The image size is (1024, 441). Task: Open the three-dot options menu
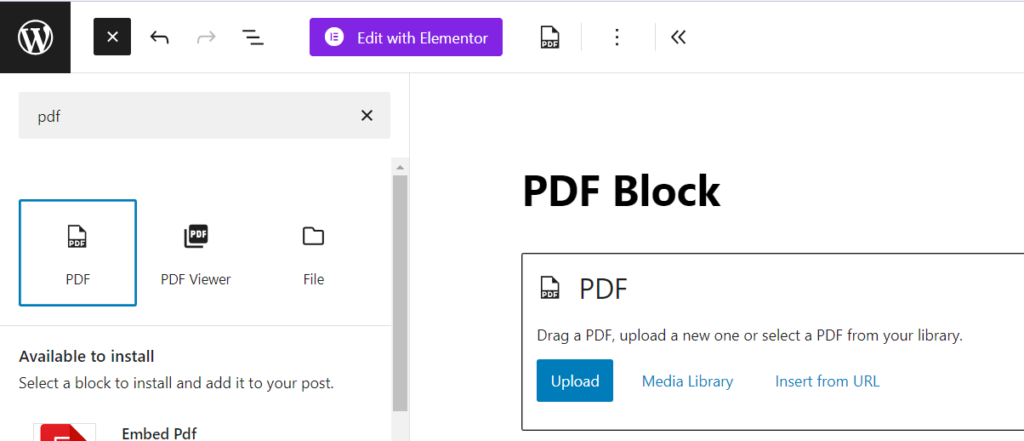[x=616, y=37]
